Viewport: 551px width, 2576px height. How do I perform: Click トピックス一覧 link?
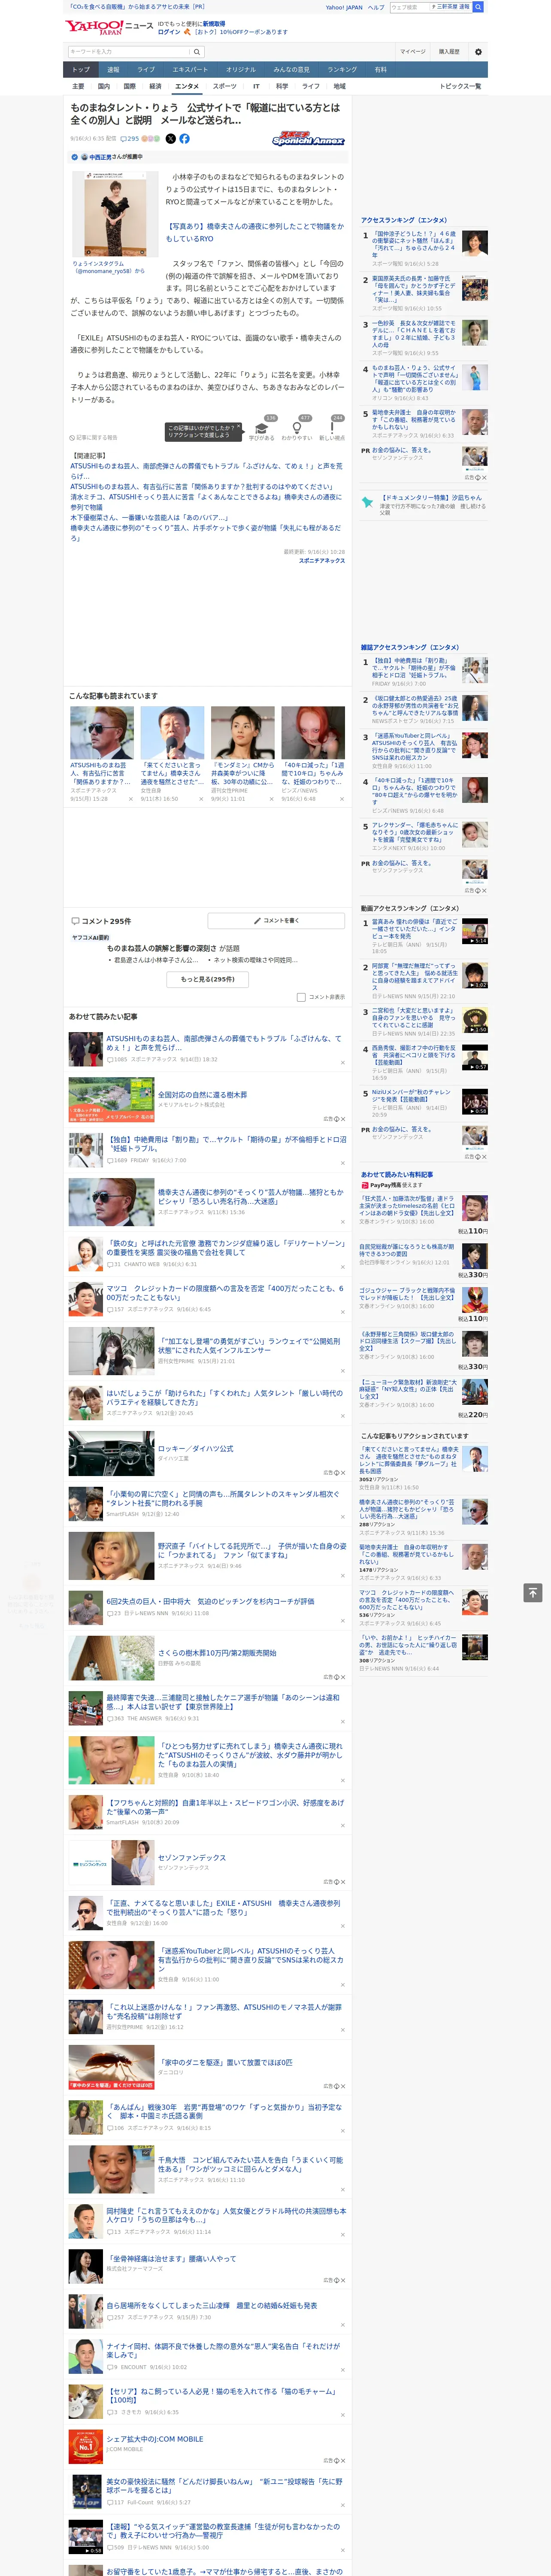point(460,86)
